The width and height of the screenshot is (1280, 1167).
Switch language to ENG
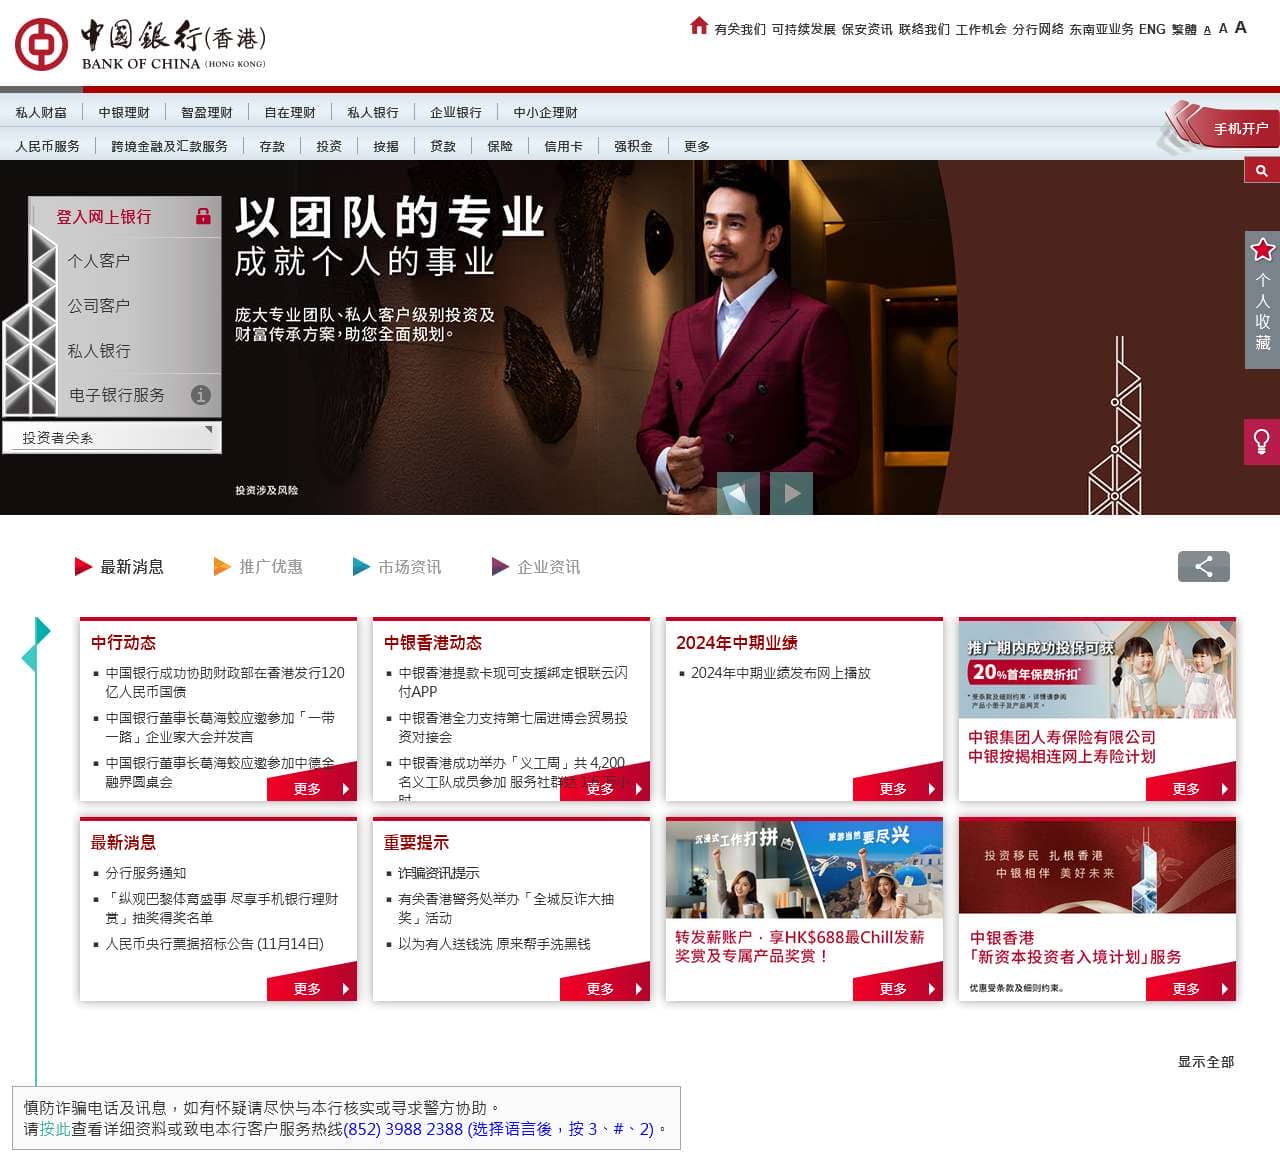point(1152,29)
